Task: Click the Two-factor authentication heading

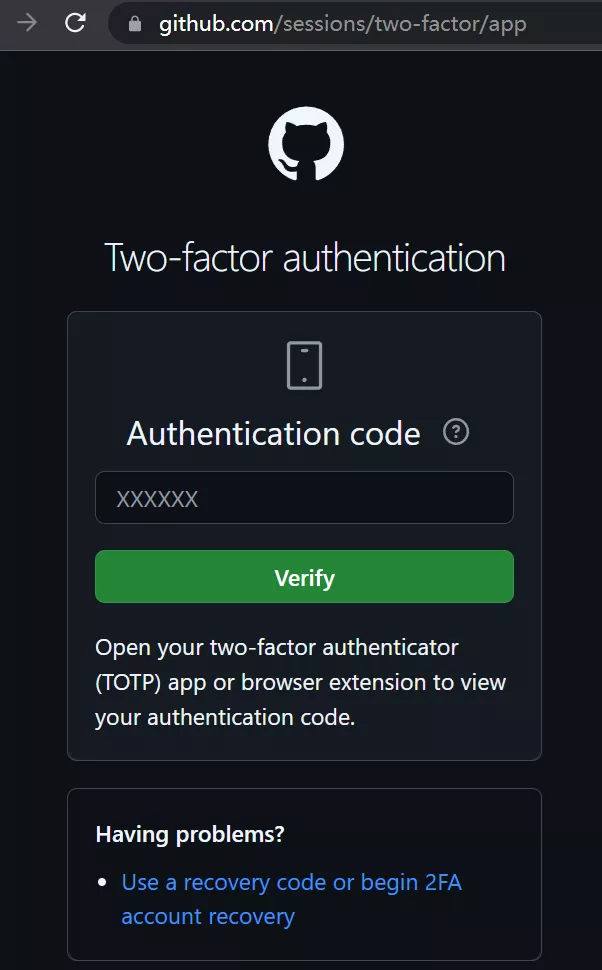Action: click(305, 258)
